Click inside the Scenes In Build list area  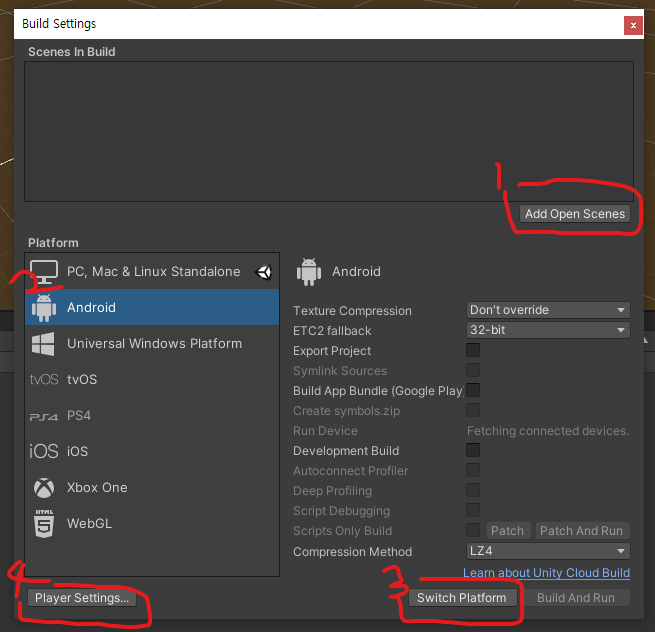click(329, 132)
